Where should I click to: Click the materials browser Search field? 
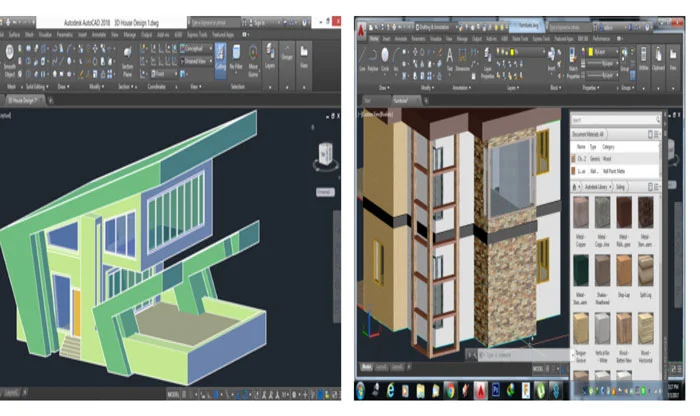pyautogui.click(x=615, y=120)
